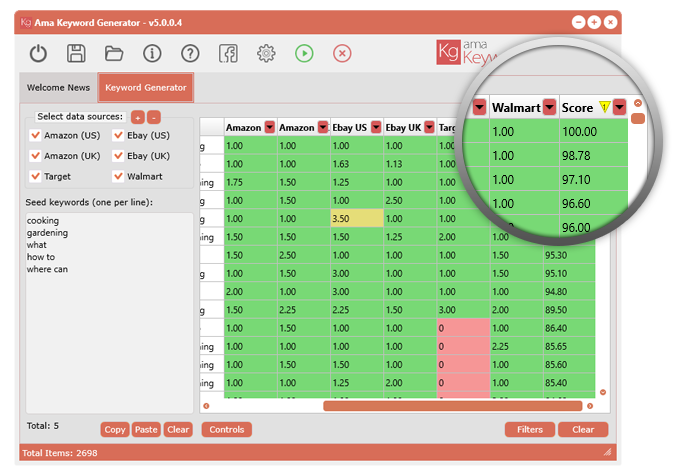Uncheck Amazon (UK) data source
The image size is (676, 476).
[x=36, y=156]
